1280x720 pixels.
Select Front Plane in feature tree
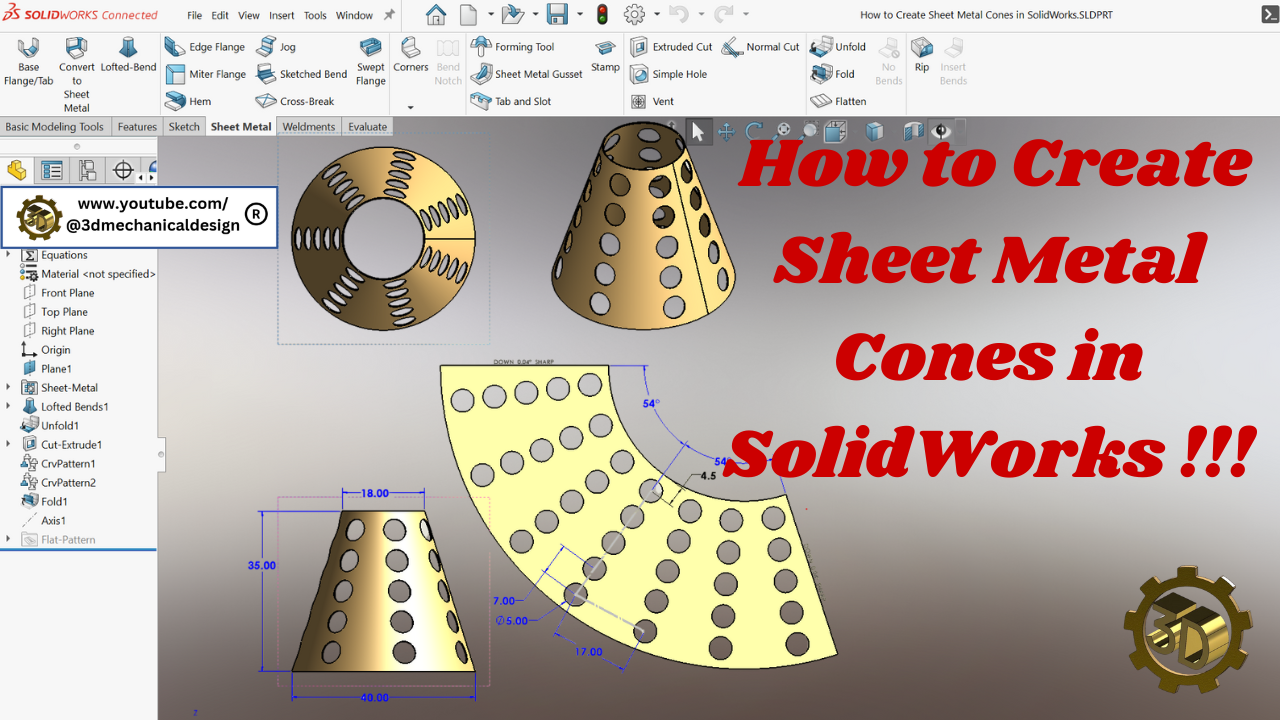[x=67, y=293]
